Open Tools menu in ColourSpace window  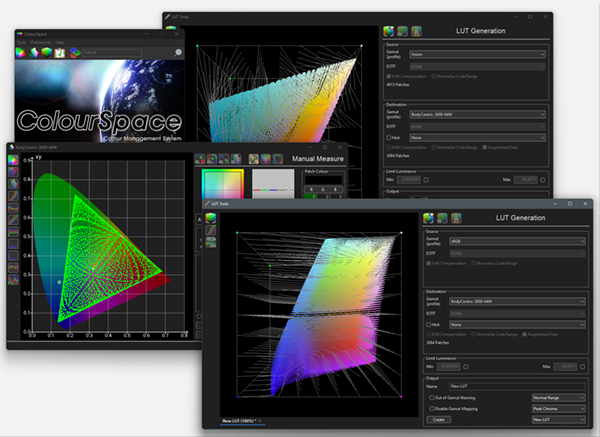click(21, 42)
